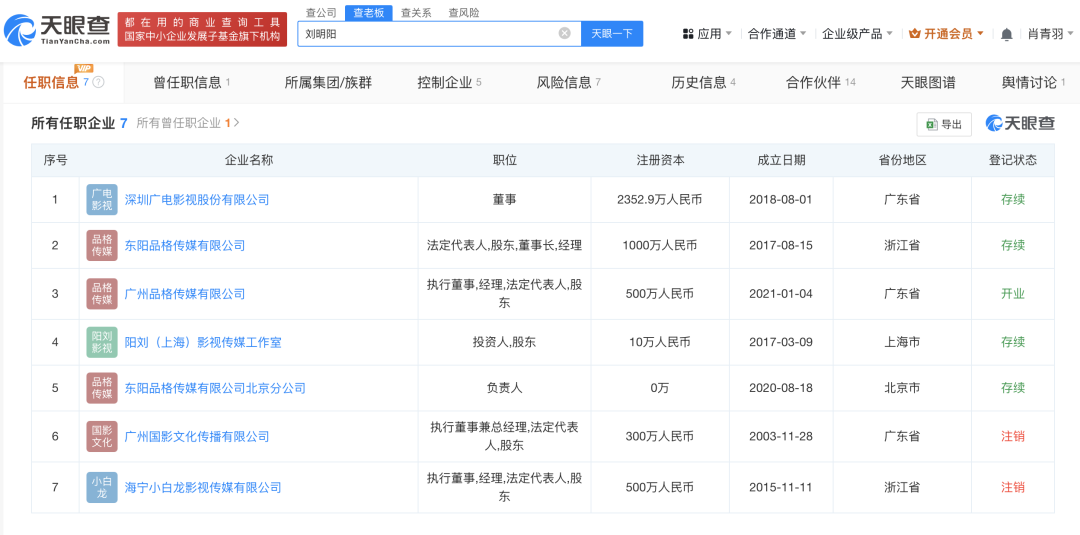1080x535 pixels.
Task: Click the 阳刘影视 logo badge
Action: [x=102, y=342]
